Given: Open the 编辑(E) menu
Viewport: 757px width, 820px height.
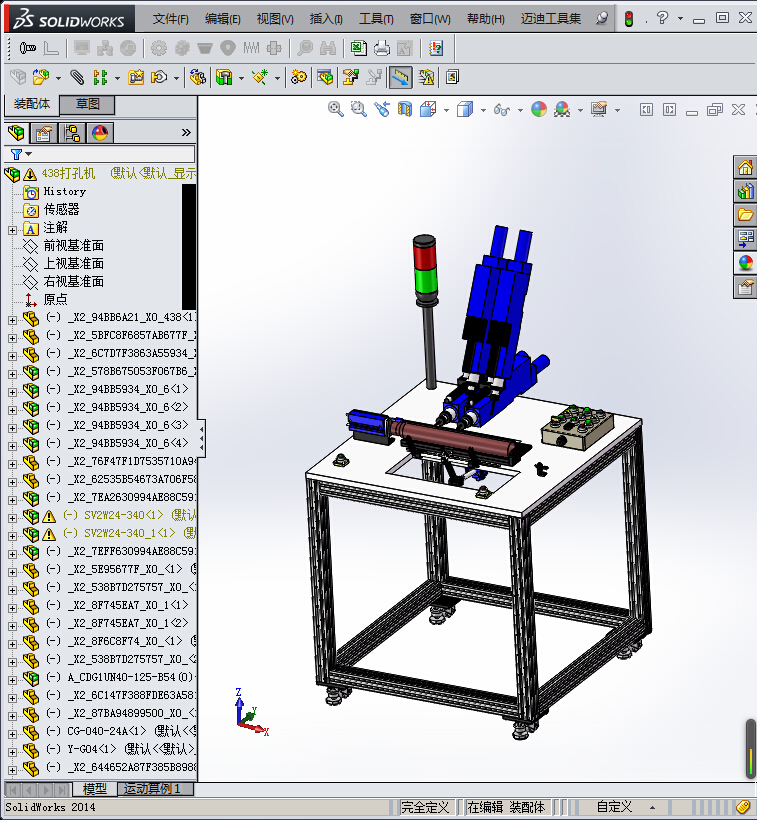Looking at the screenshot, I should click(223, 19).
